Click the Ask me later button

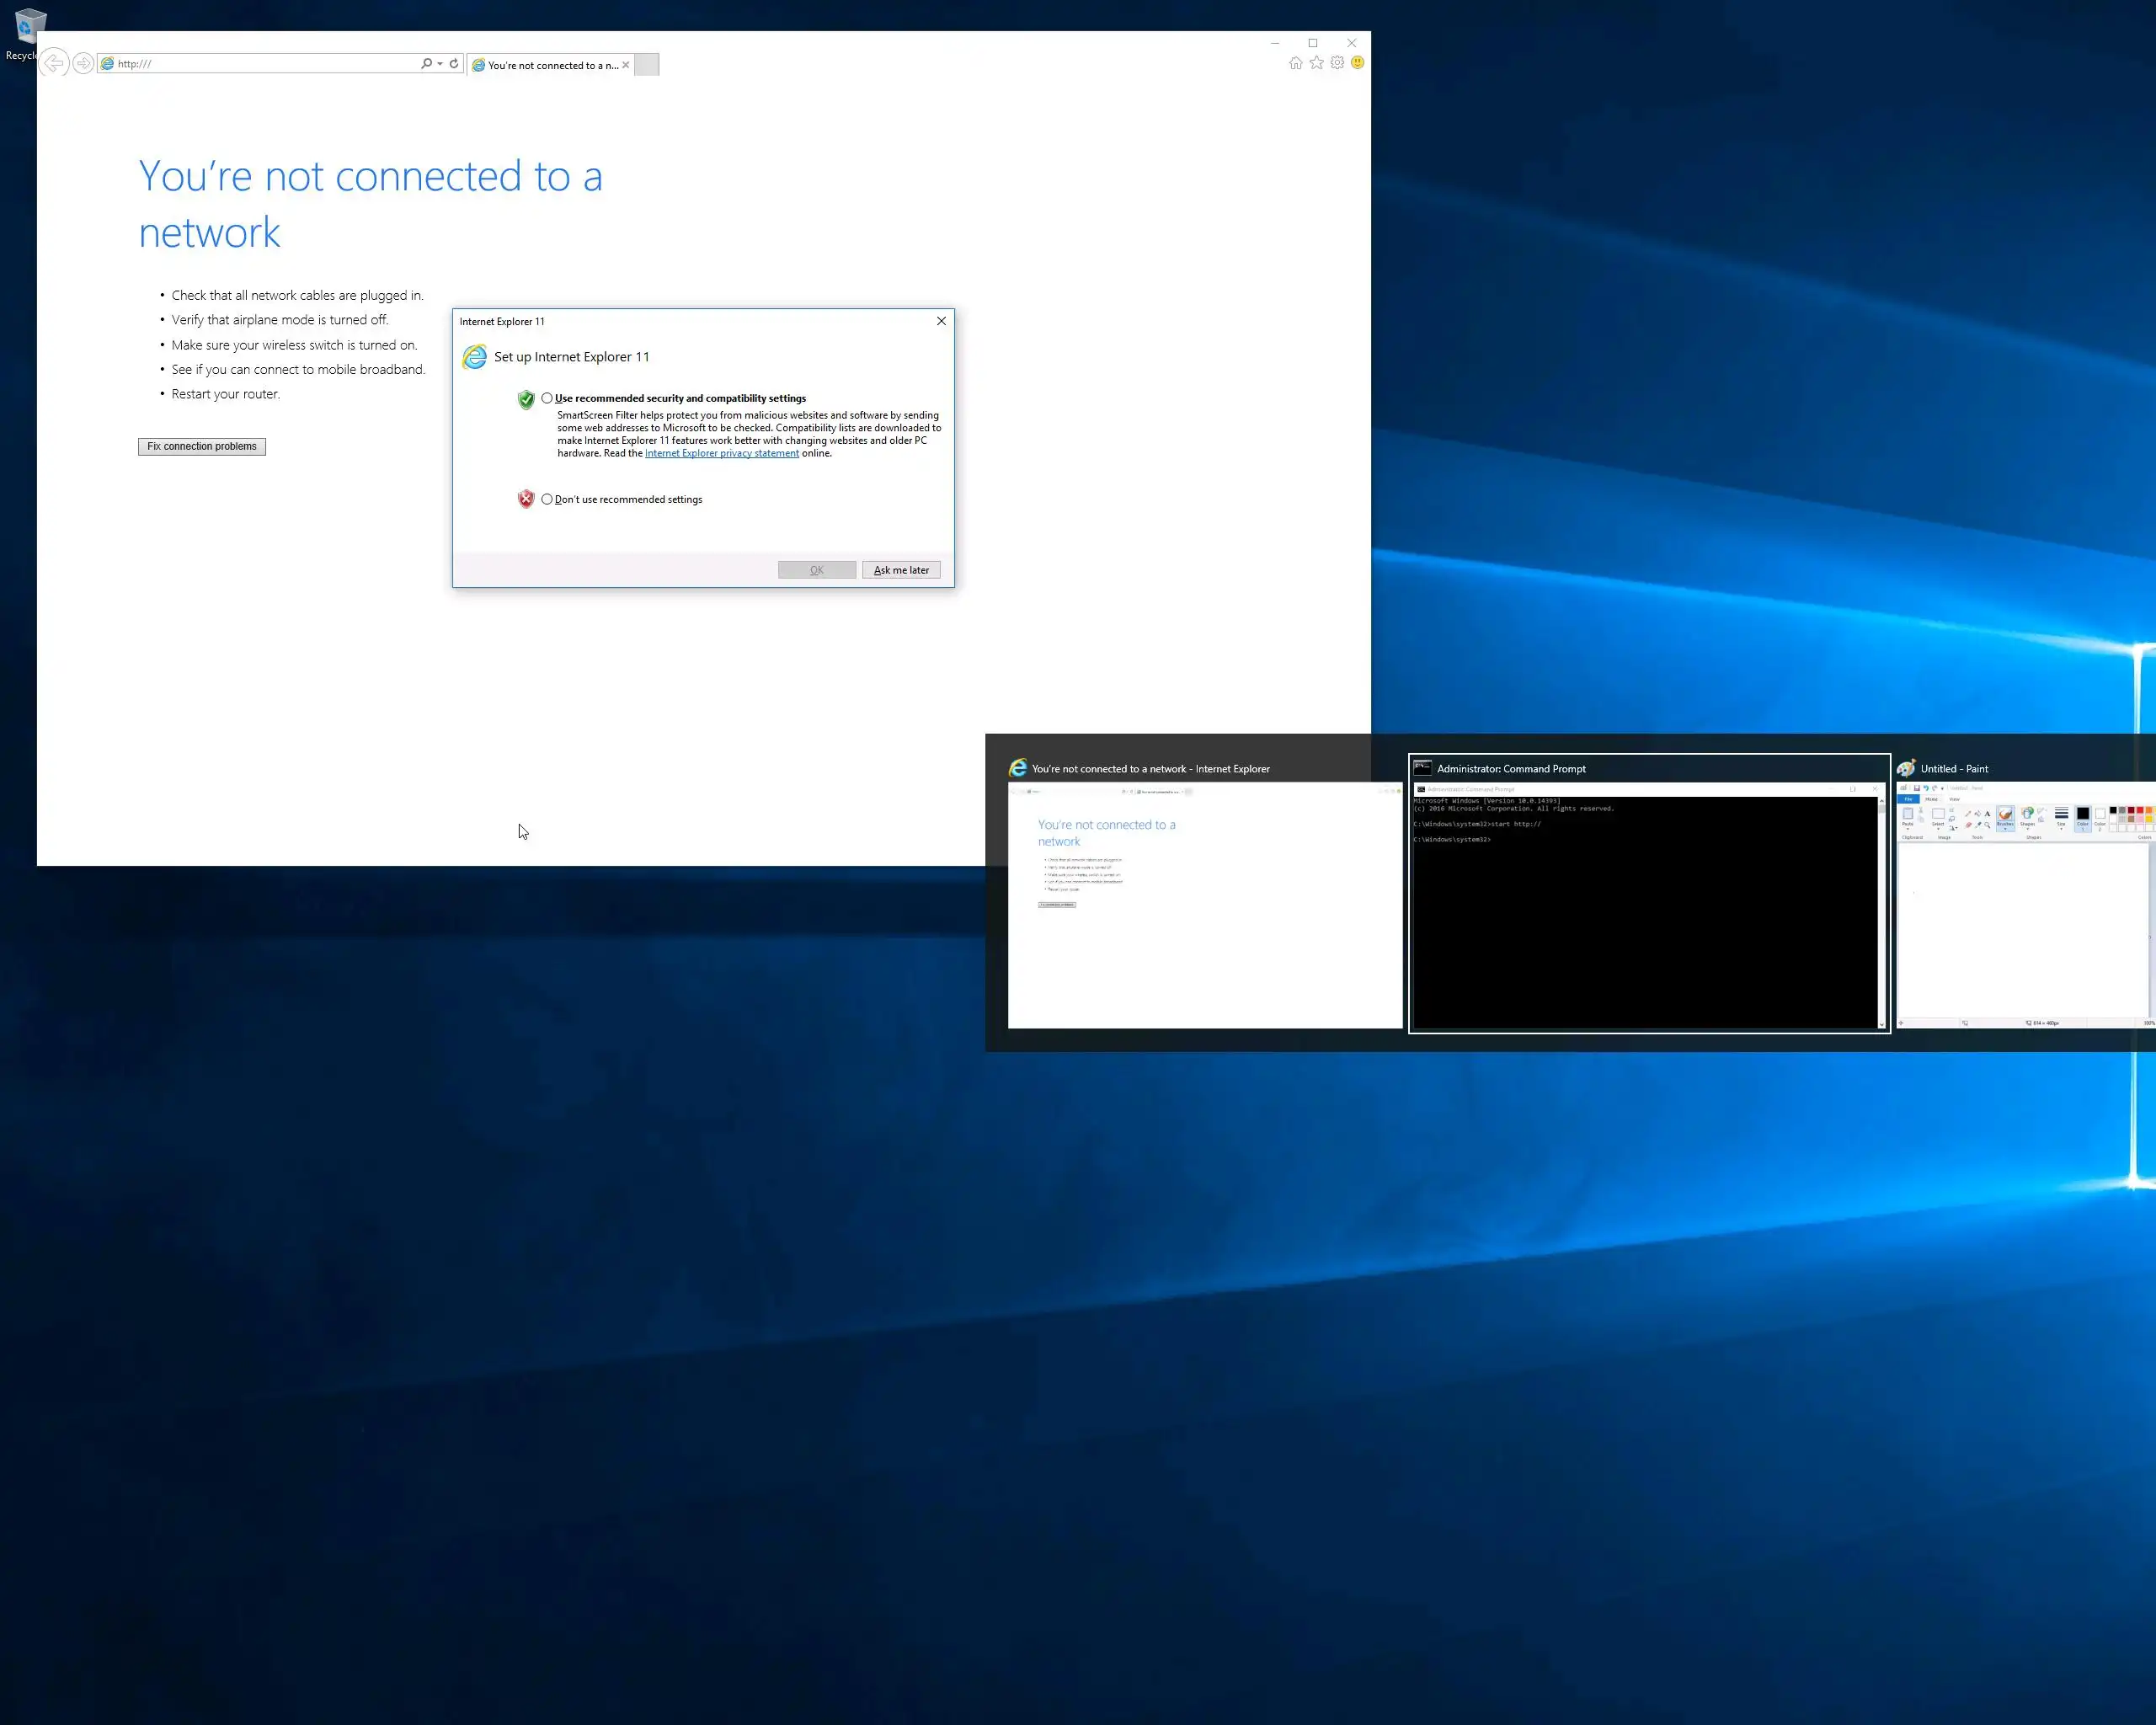[900, 570]
